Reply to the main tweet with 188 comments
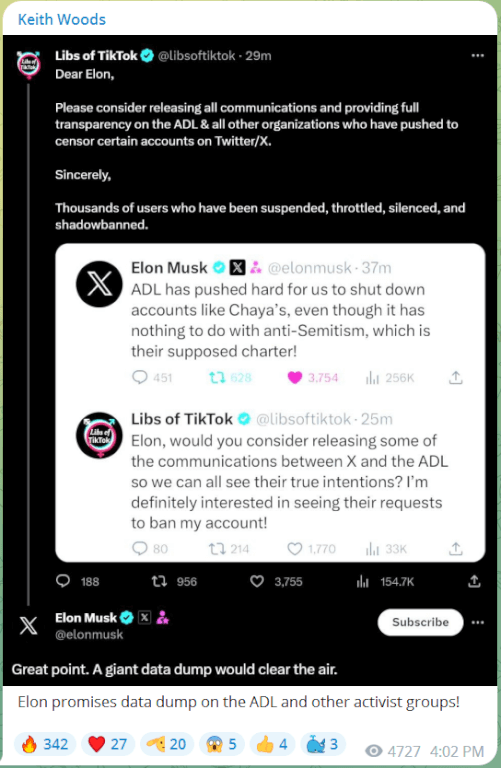 [x=63, y=581]
